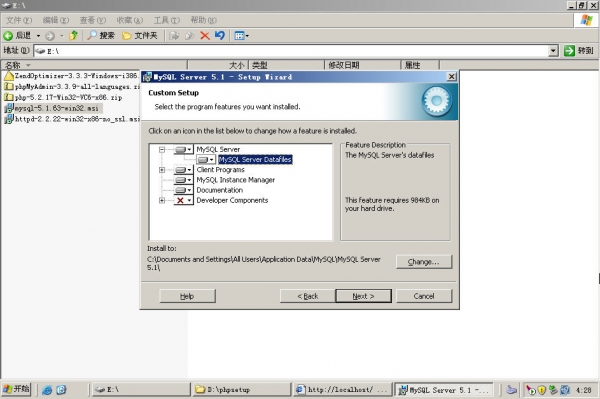Click the Next > button in wizard
The height and width of the screenshot is (399, 600).
point(363,296)
